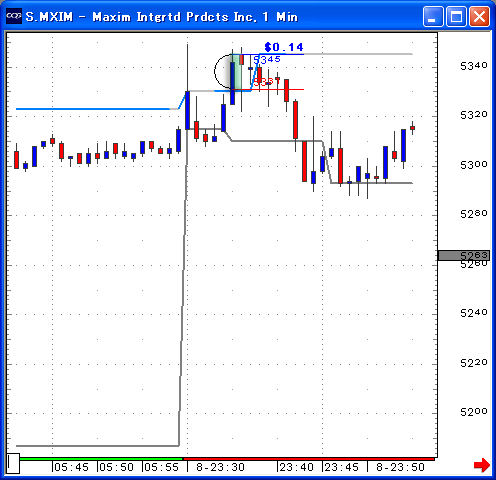Minimize the S.MXIM chart window
496x480 pixels.
[x=433, y=16]
